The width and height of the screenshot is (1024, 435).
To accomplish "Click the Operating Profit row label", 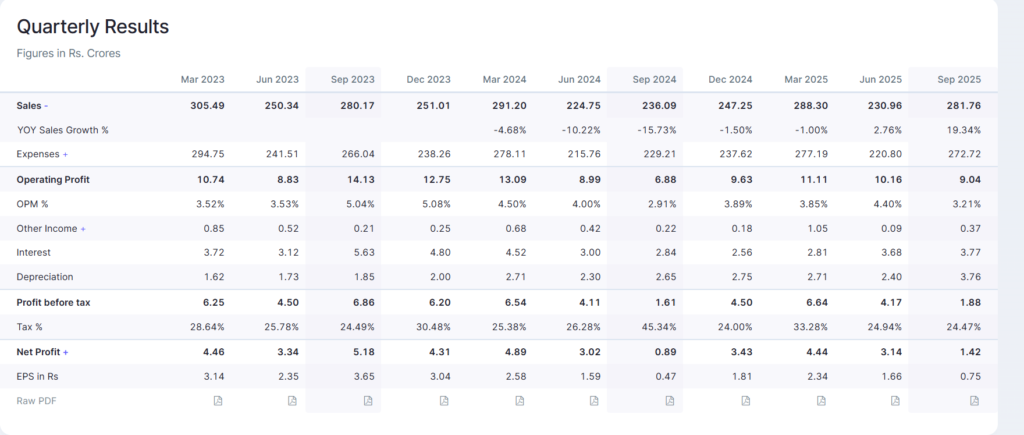I will click(x=54, y=179).
